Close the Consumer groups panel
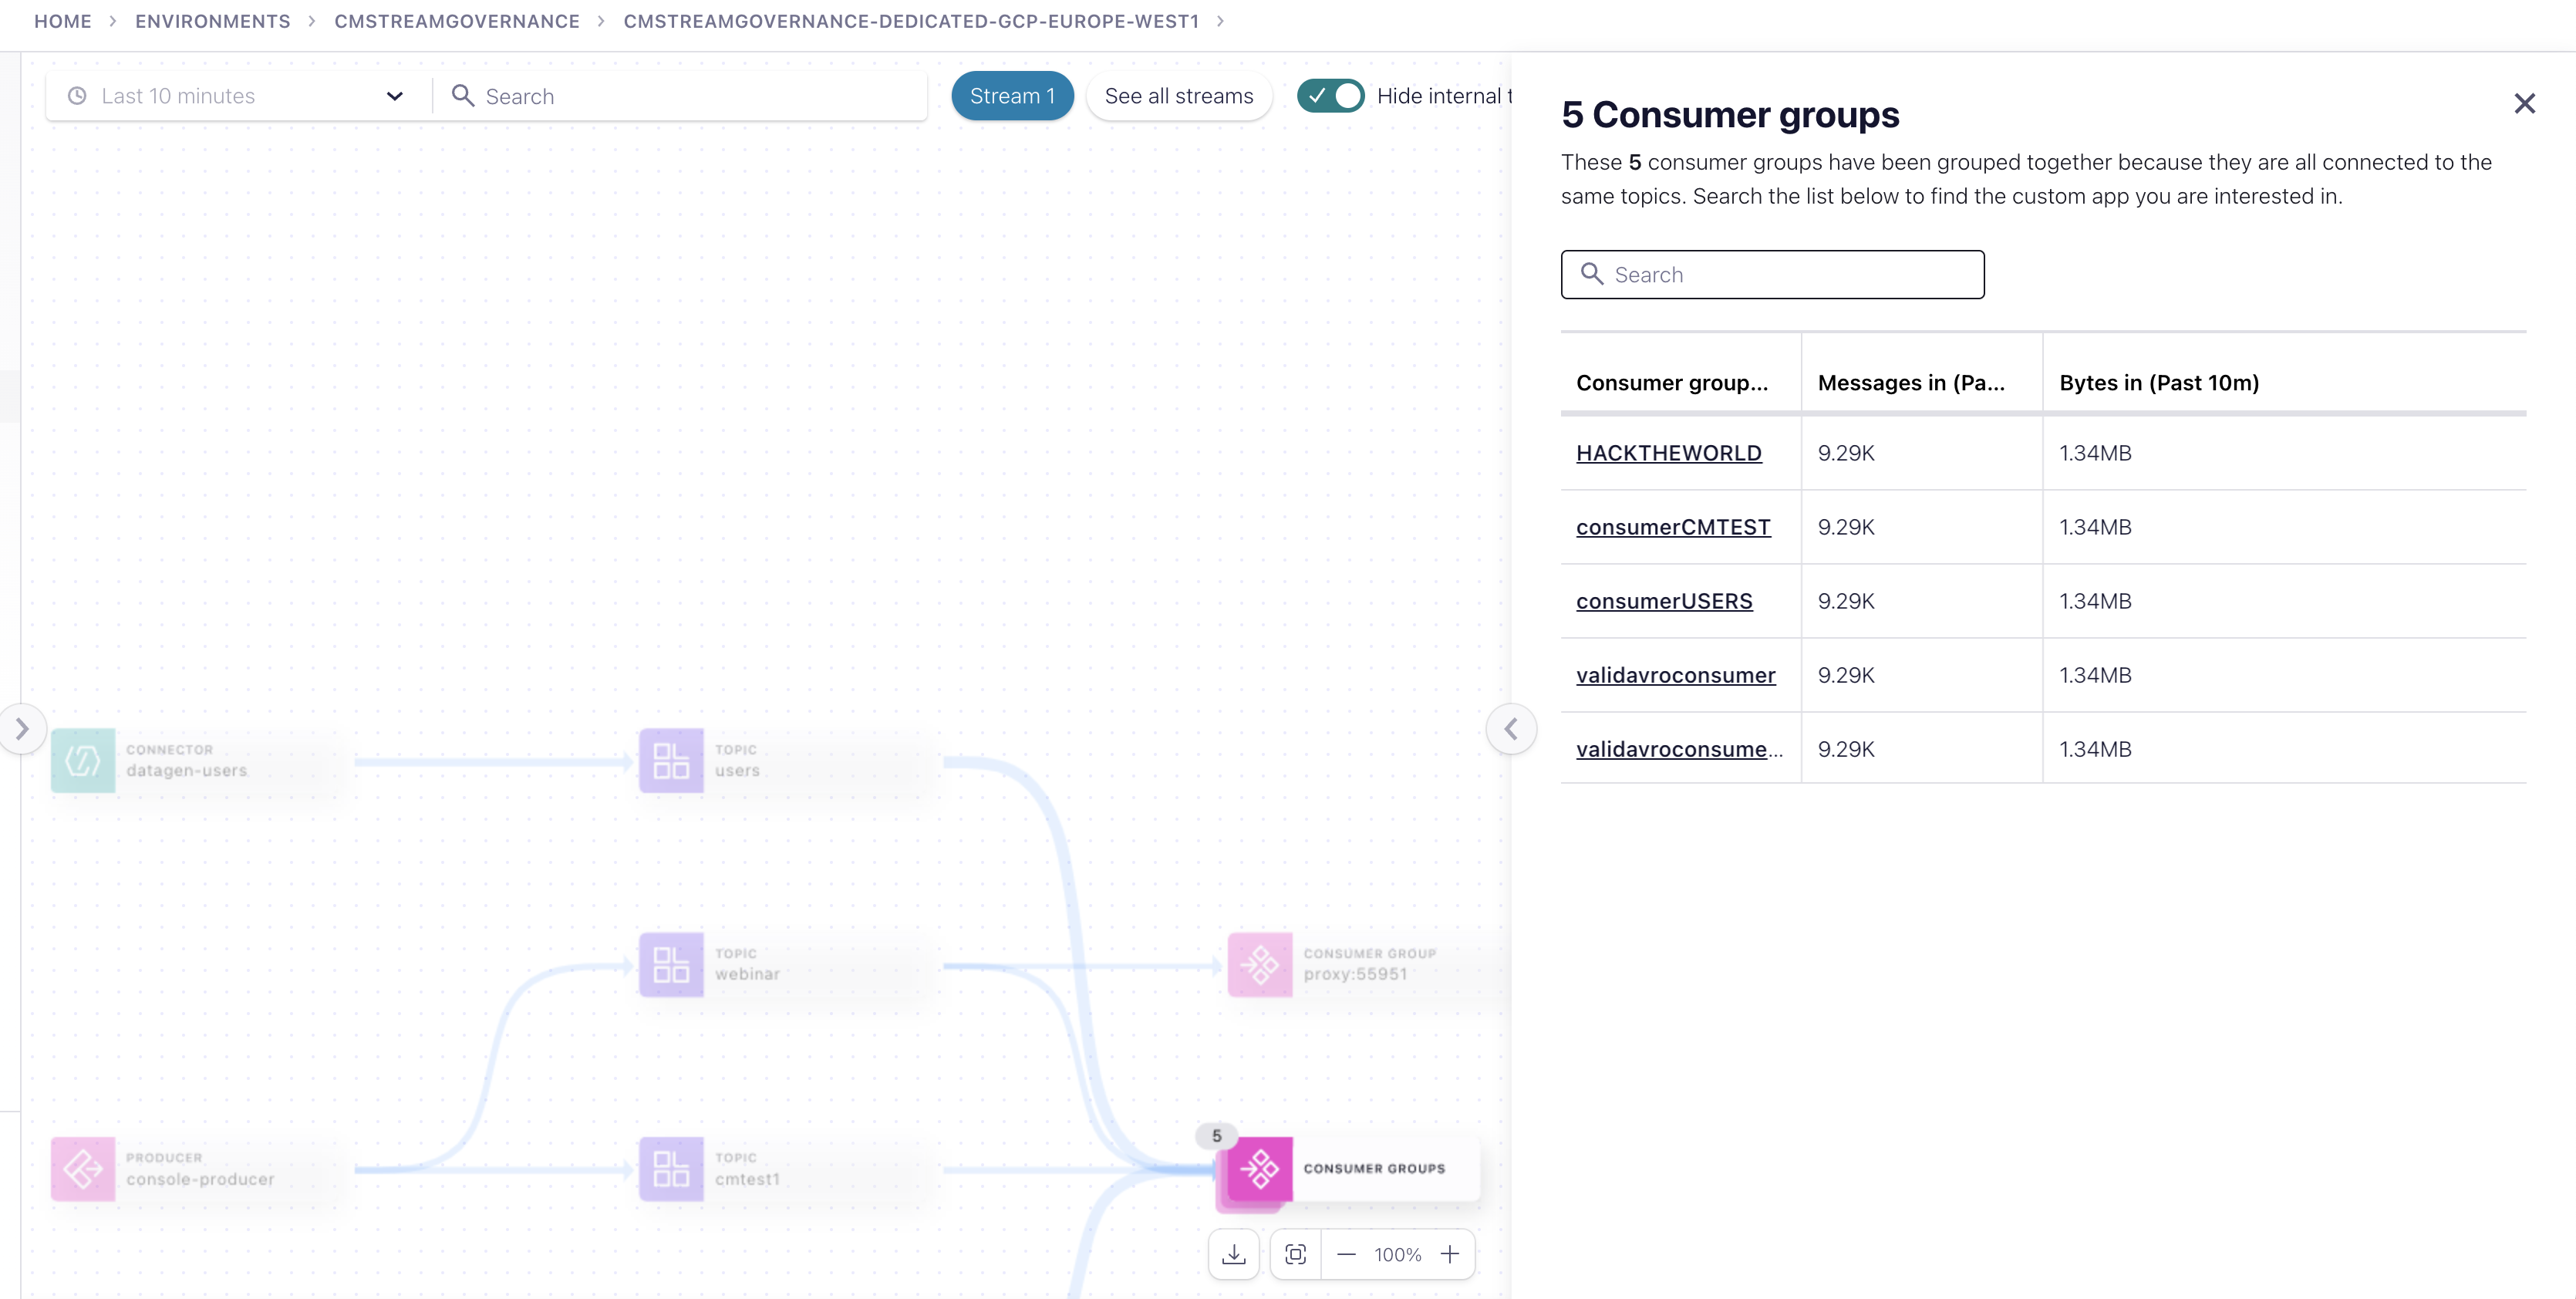The height and width of the screenshot is (1299, 2576). click(2524, 104)
